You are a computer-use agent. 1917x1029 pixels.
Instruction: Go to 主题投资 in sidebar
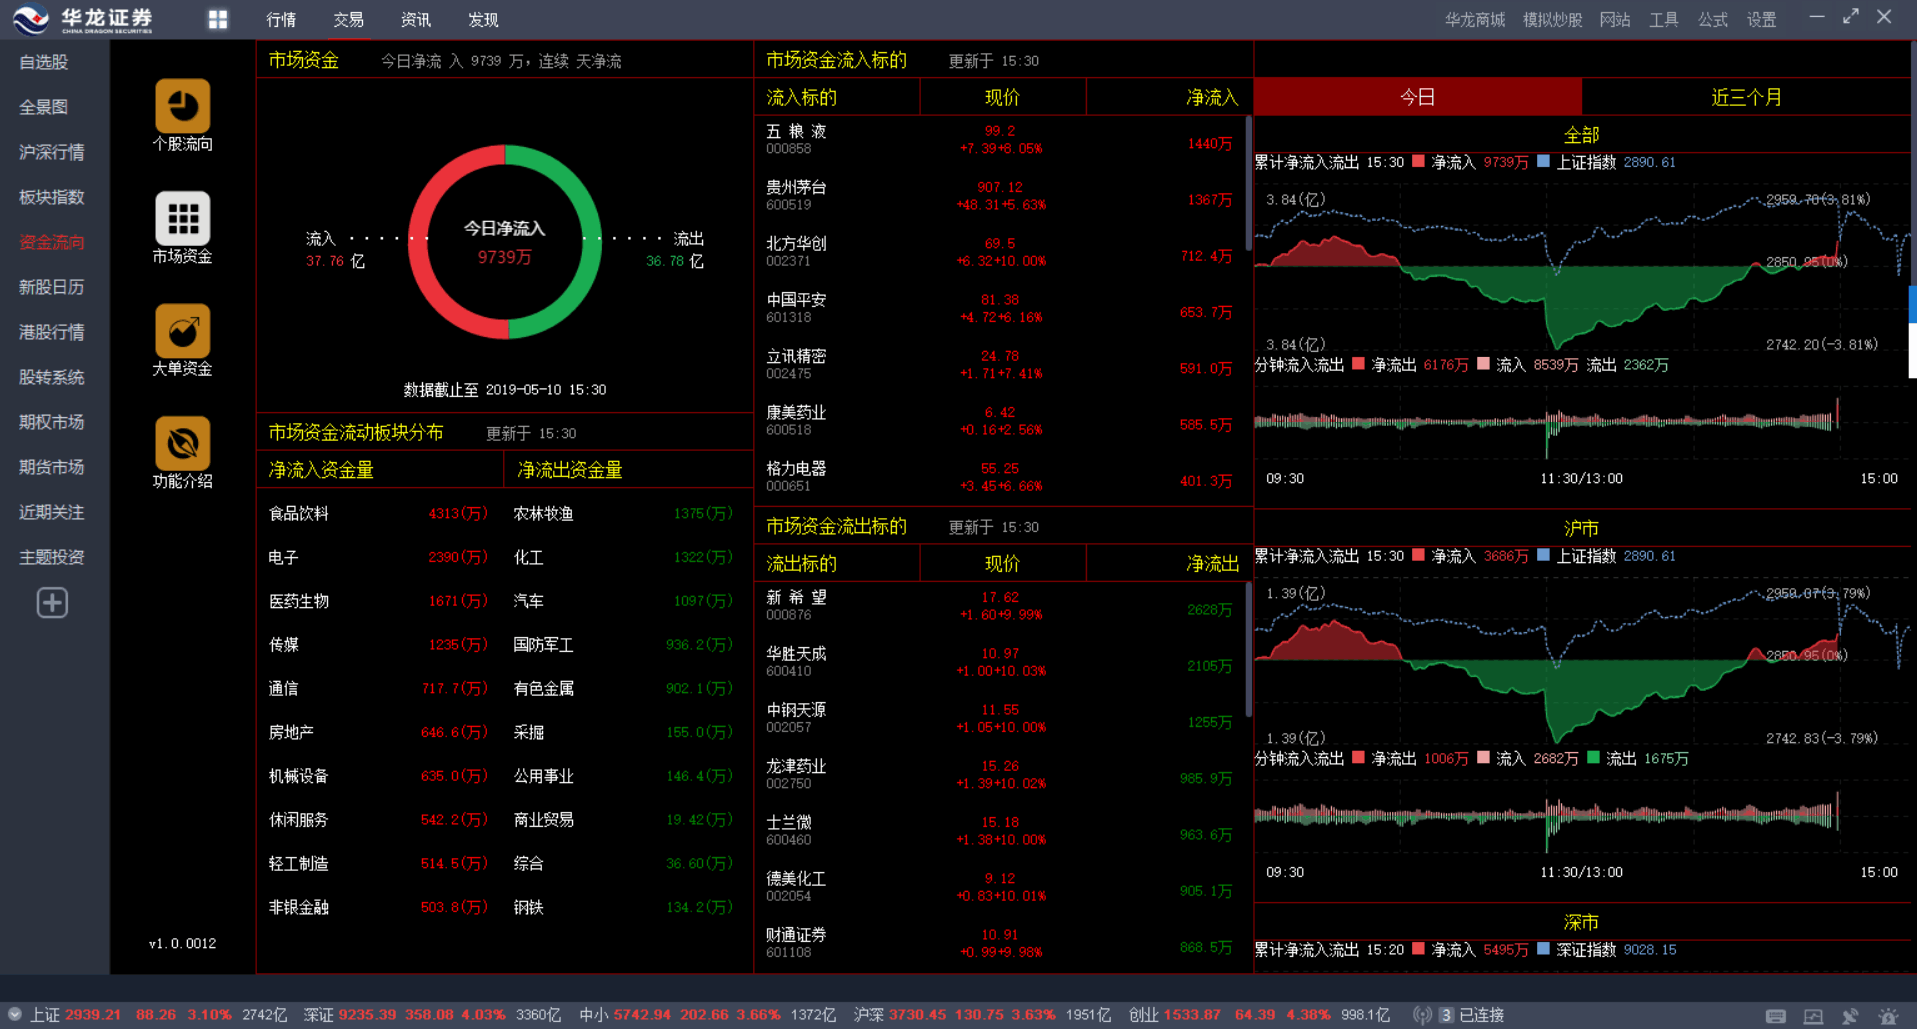[x=52, y=557]
